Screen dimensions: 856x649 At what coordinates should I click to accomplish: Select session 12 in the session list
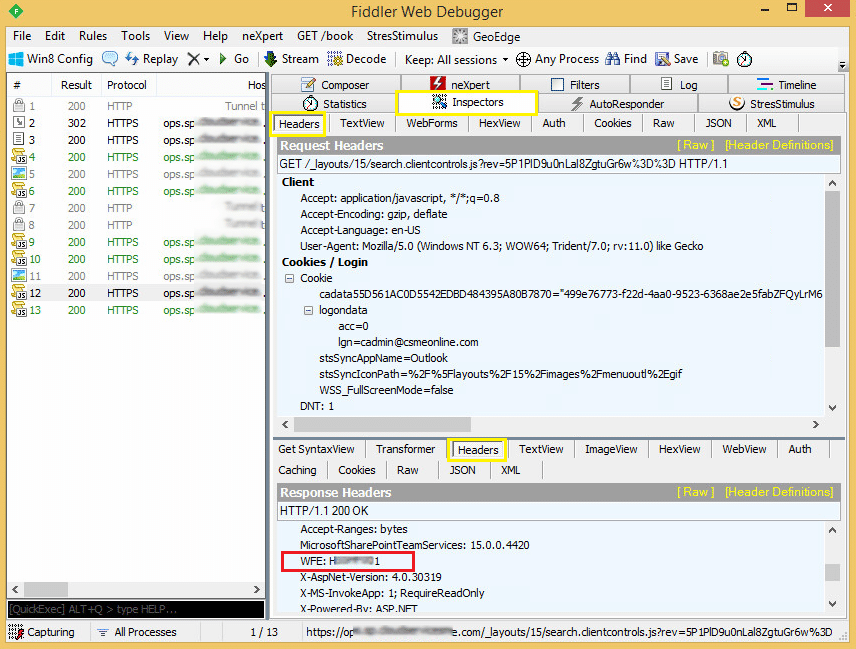[100, 293]
